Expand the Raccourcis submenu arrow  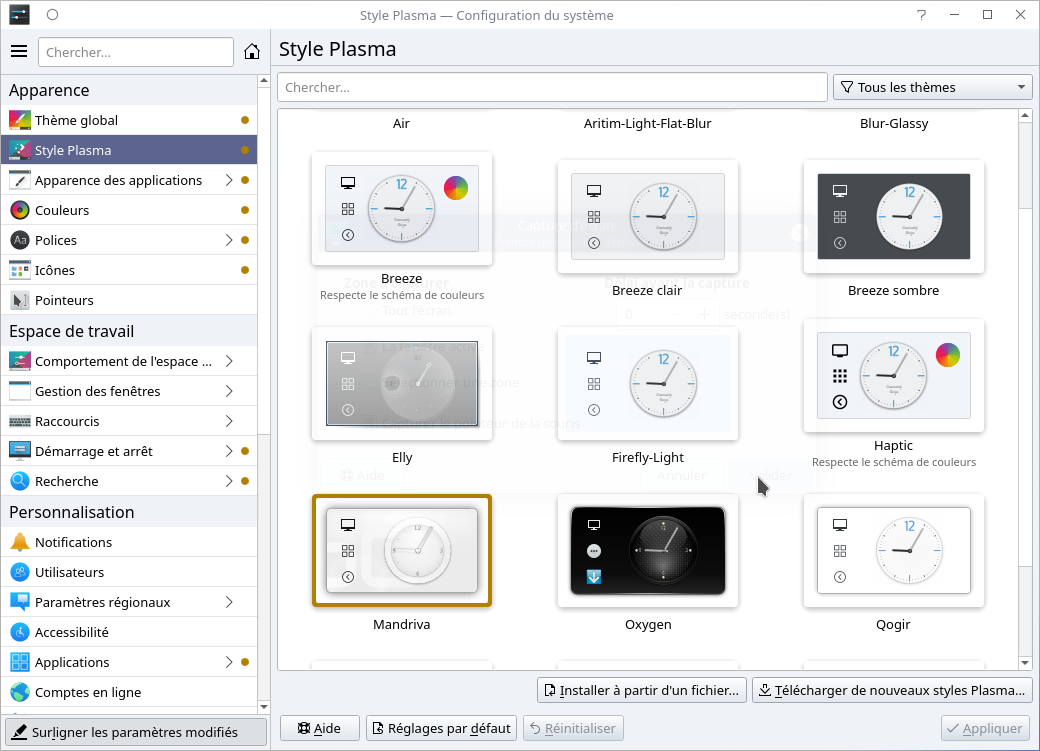pos(229,421)
